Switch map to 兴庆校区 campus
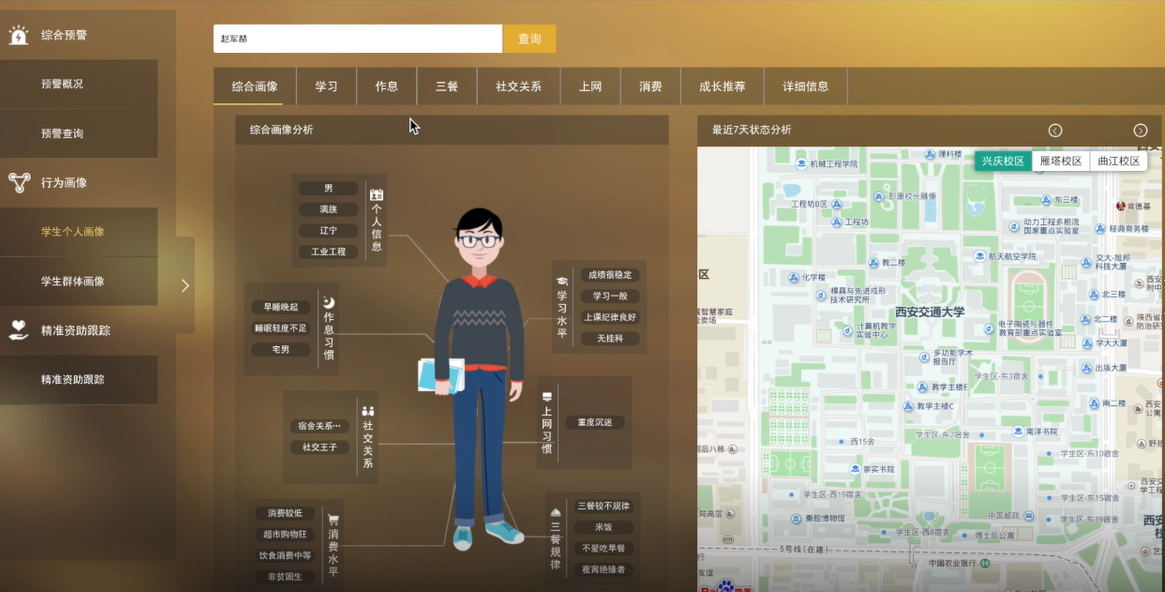1165x592 pixels. pyautogui.click(x=1003, y=161)
